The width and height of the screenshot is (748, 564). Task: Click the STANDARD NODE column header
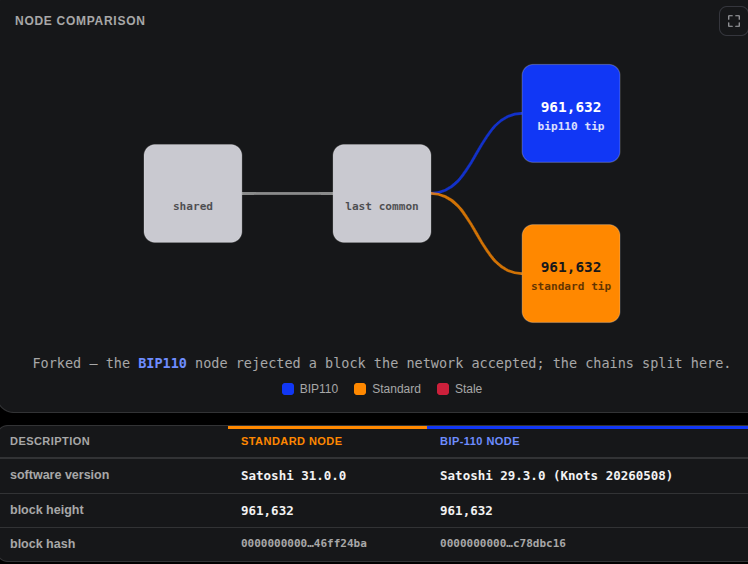coord(291,441)
